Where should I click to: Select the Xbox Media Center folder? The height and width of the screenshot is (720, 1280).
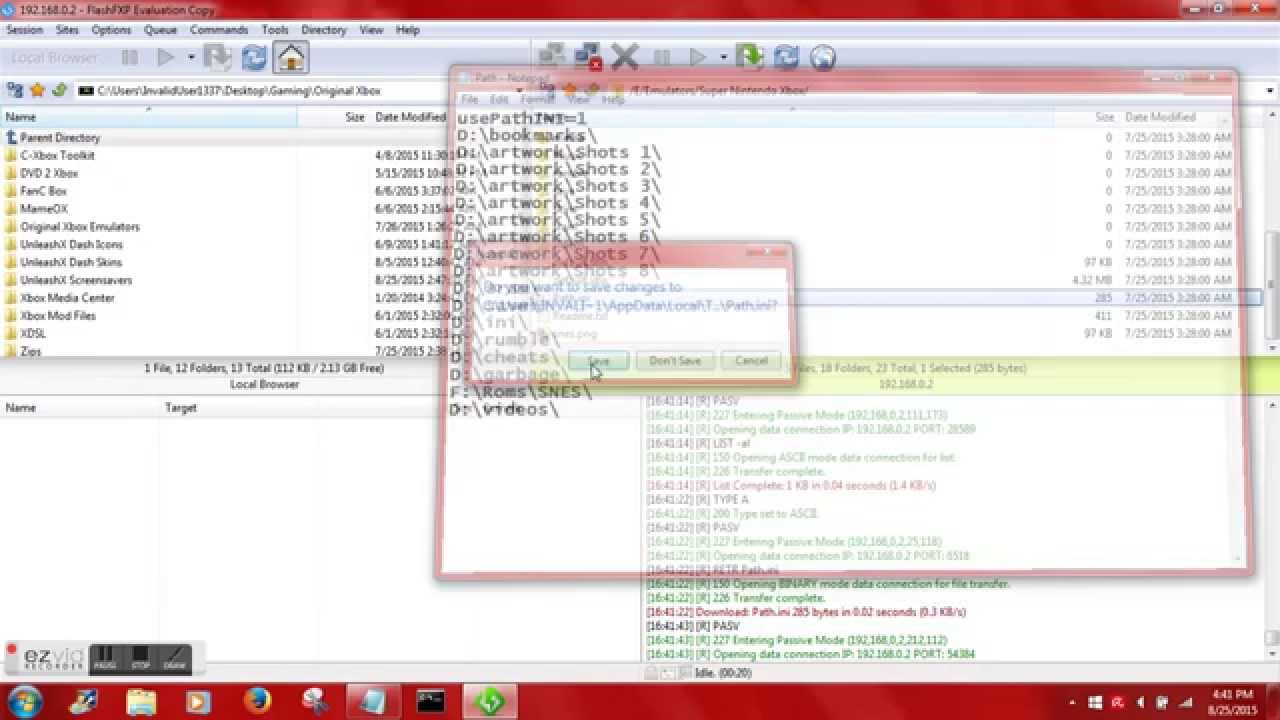pyautogui.click(x=67, y=298)
